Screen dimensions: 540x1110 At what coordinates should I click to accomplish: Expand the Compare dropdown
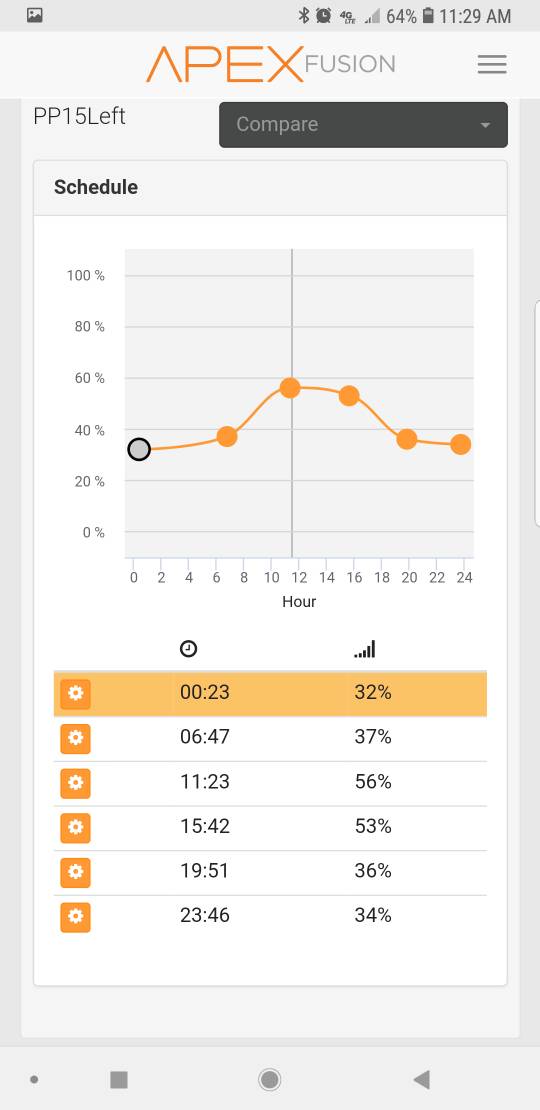(363, 125)
